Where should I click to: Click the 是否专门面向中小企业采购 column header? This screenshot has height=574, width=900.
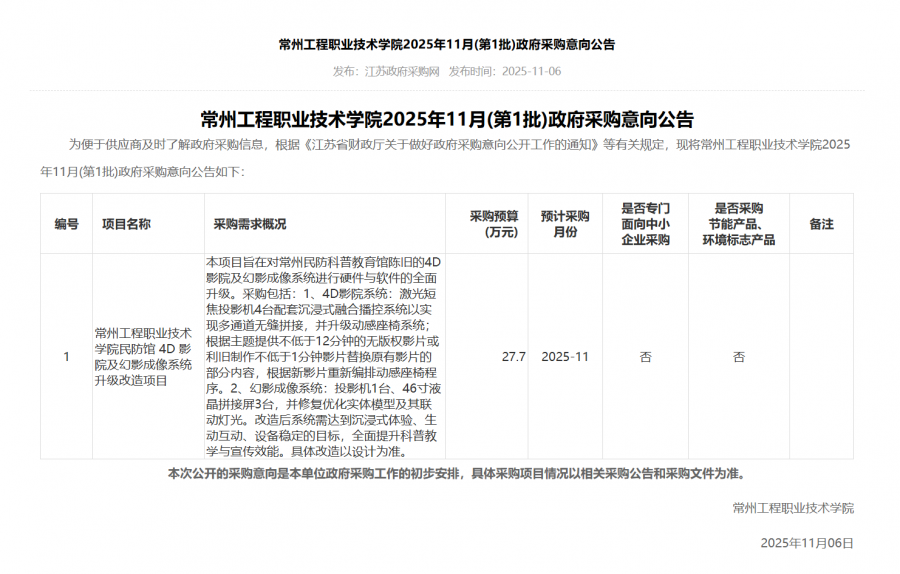645,224
